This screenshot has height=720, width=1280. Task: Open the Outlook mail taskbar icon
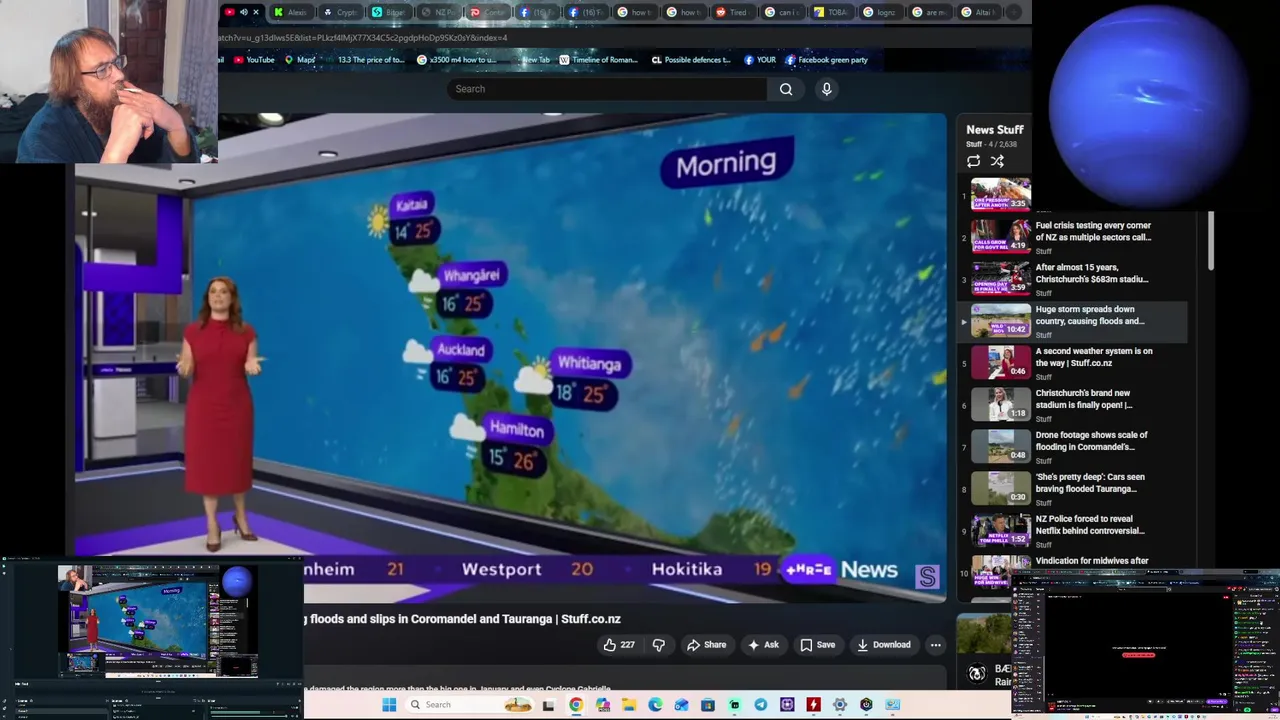click(682, 705)
